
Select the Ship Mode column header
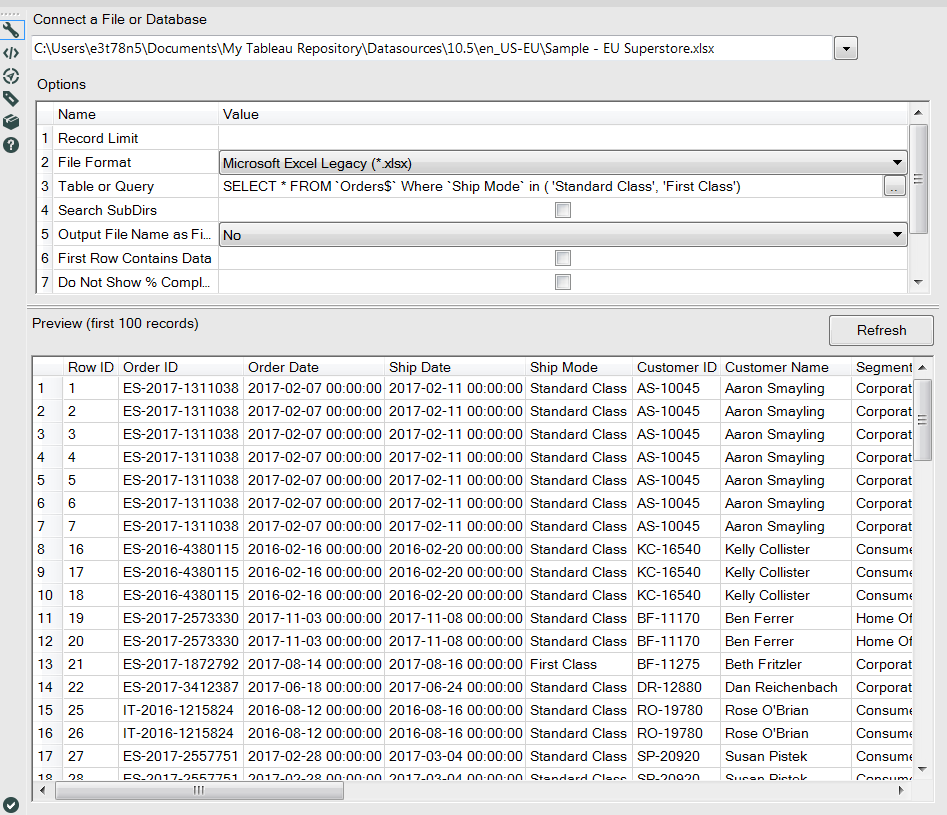(578, 367)
